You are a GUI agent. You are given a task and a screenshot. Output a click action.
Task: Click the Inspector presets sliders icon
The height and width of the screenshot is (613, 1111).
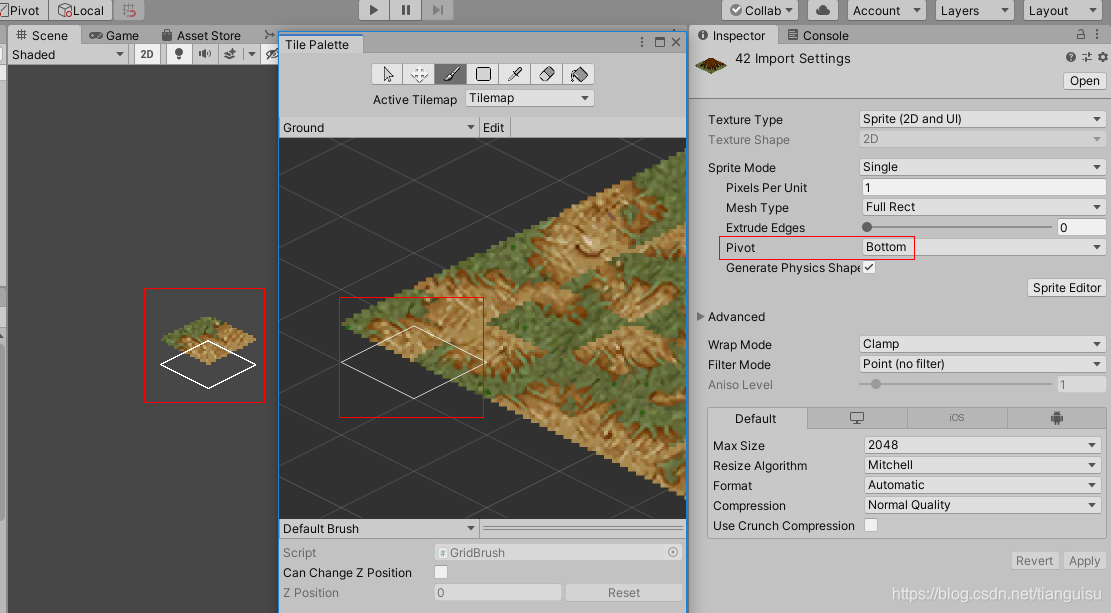(1087, 57)
